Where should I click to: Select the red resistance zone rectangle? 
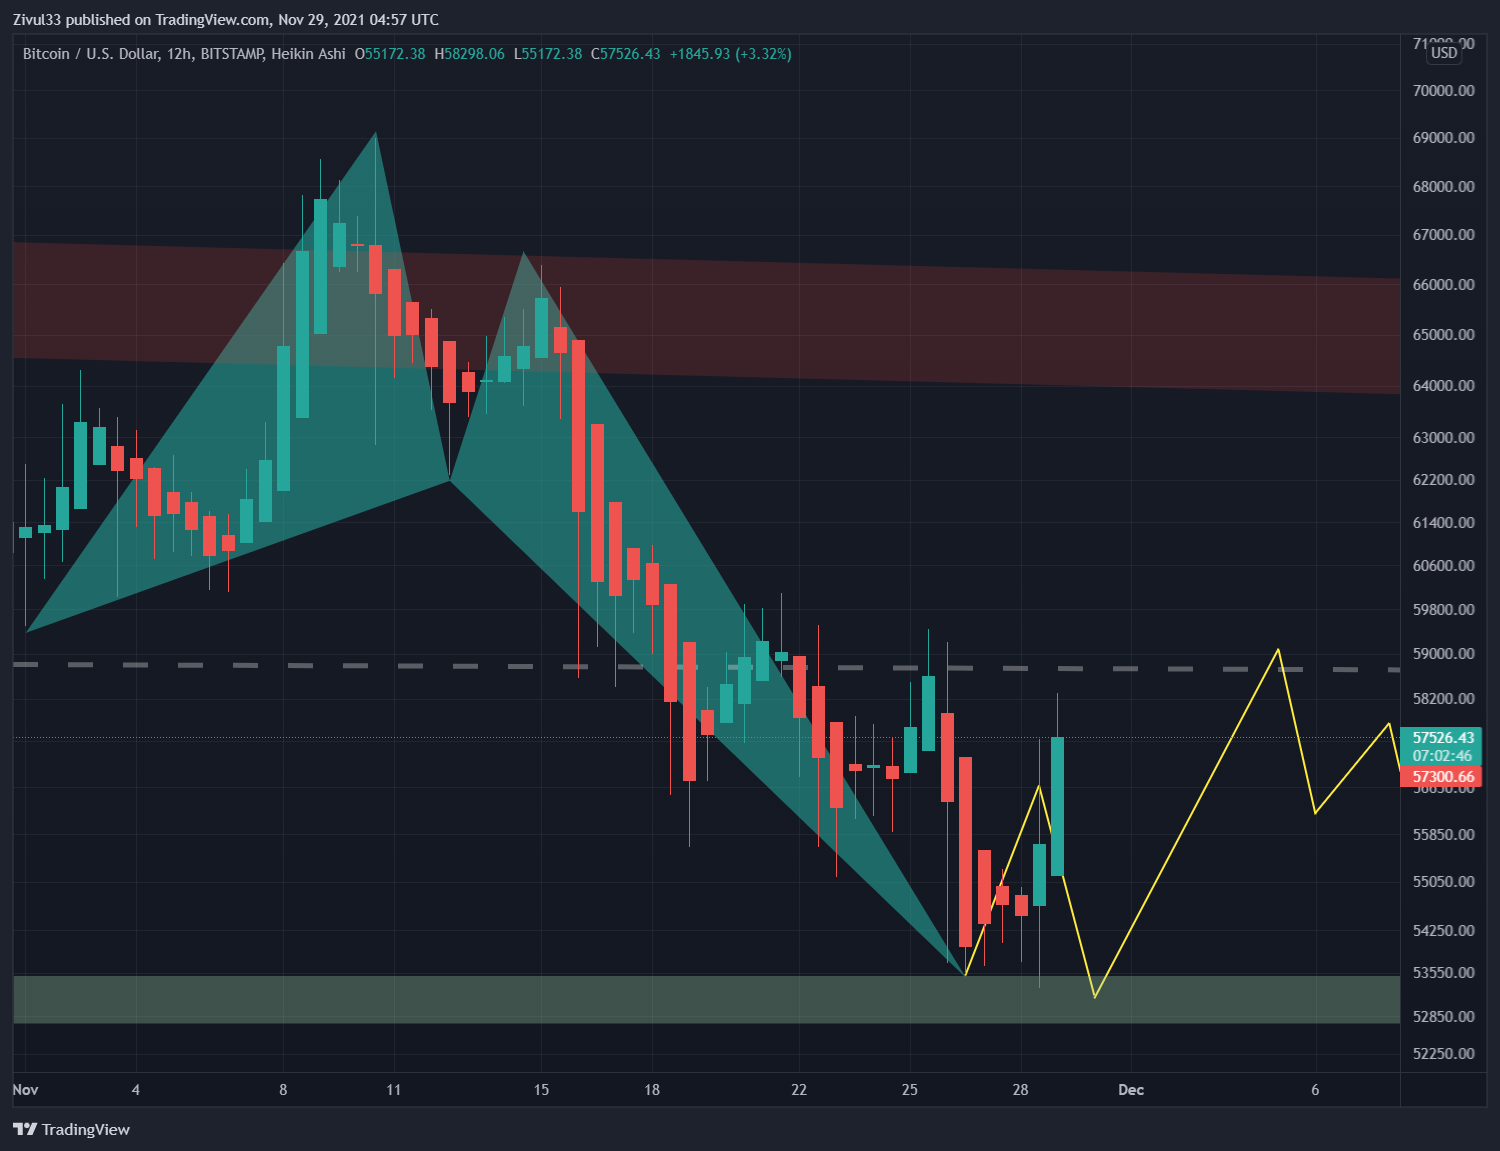tap(705, 318)
